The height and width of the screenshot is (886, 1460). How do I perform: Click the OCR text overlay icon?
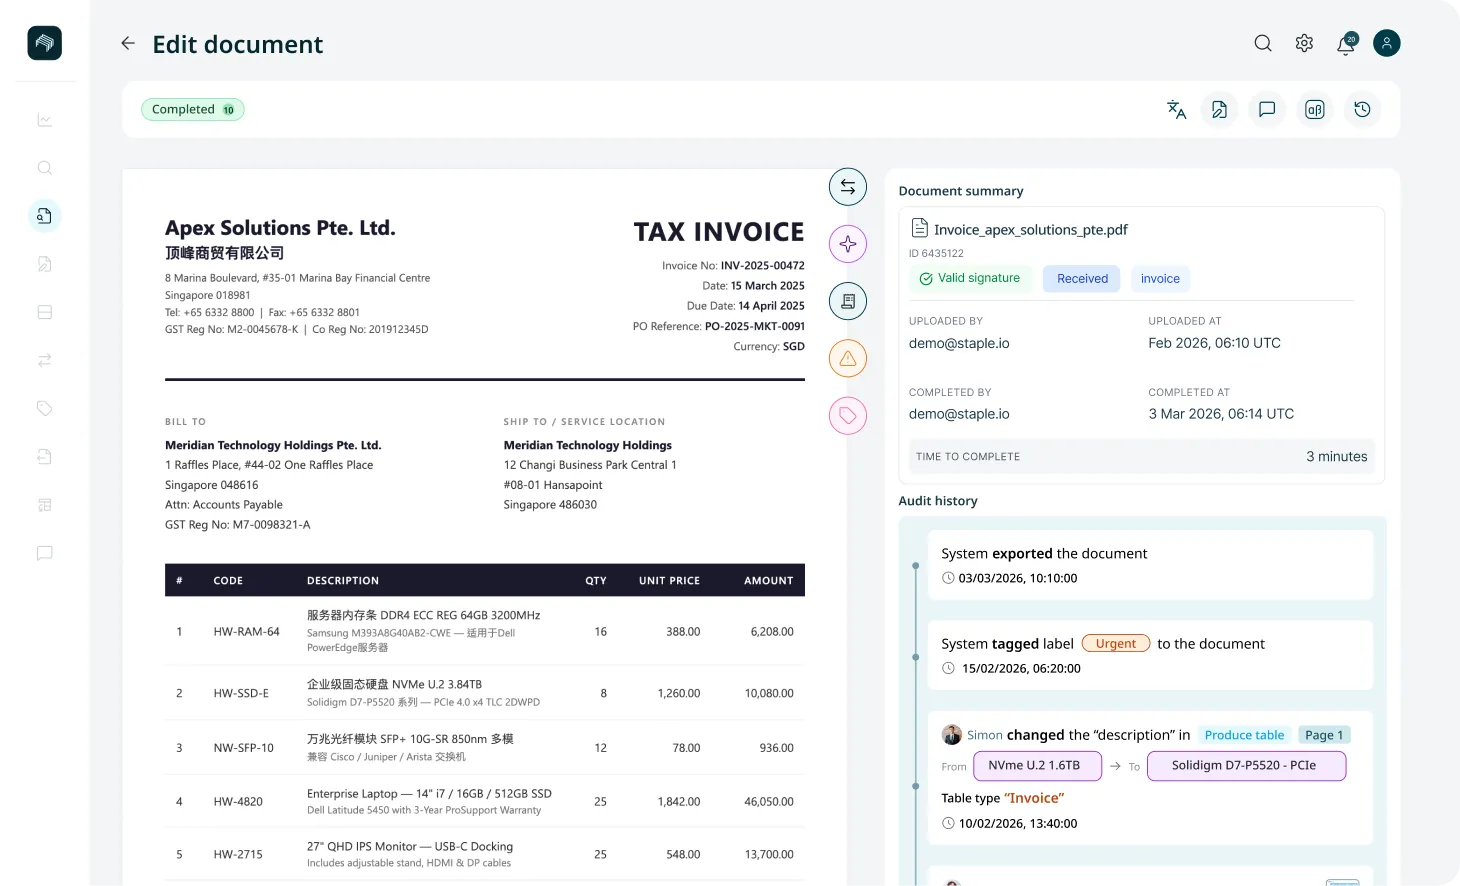click(1315, 109)
